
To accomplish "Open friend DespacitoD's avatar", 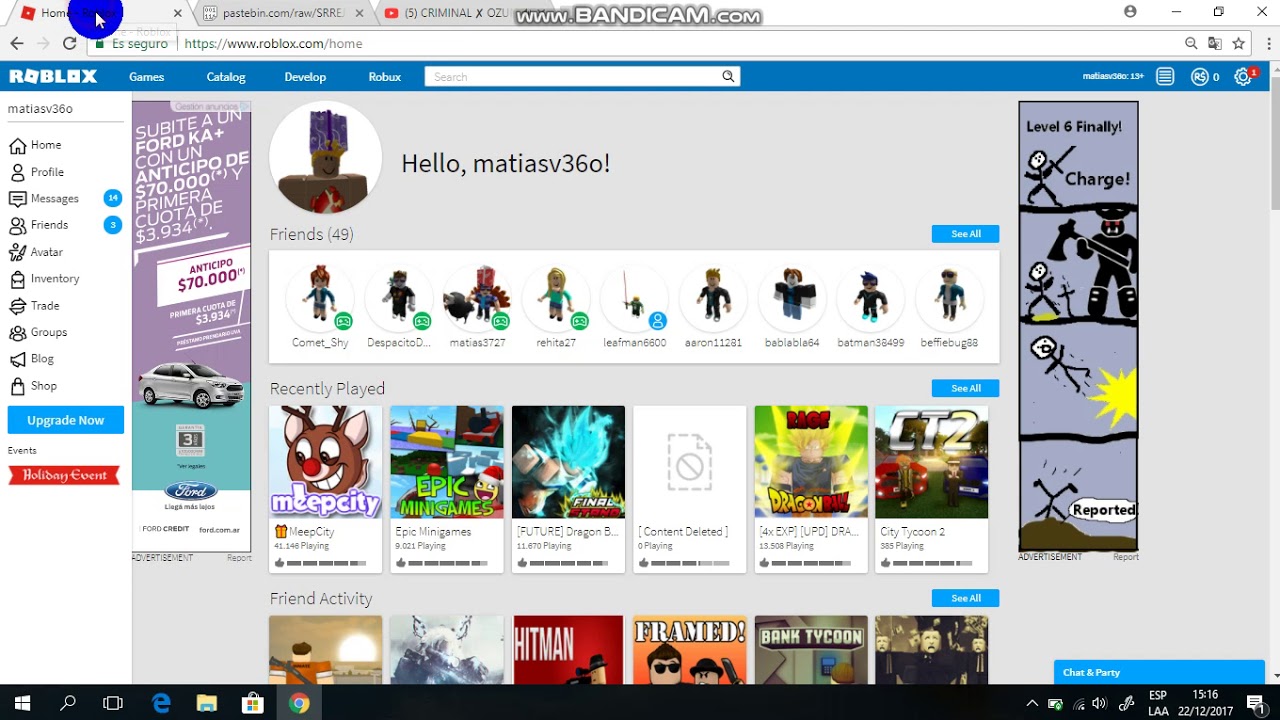I will [x=399, y=297].
